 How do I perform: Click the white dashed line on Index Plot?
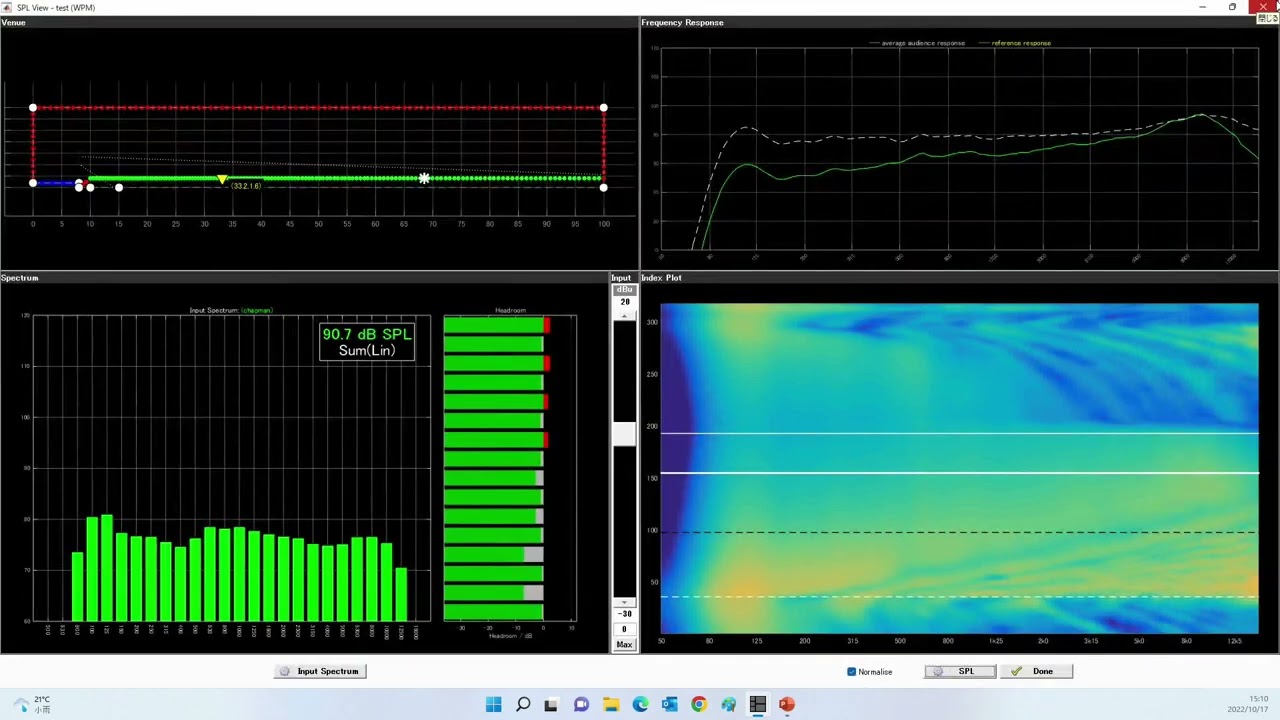(x=959, y=597)
